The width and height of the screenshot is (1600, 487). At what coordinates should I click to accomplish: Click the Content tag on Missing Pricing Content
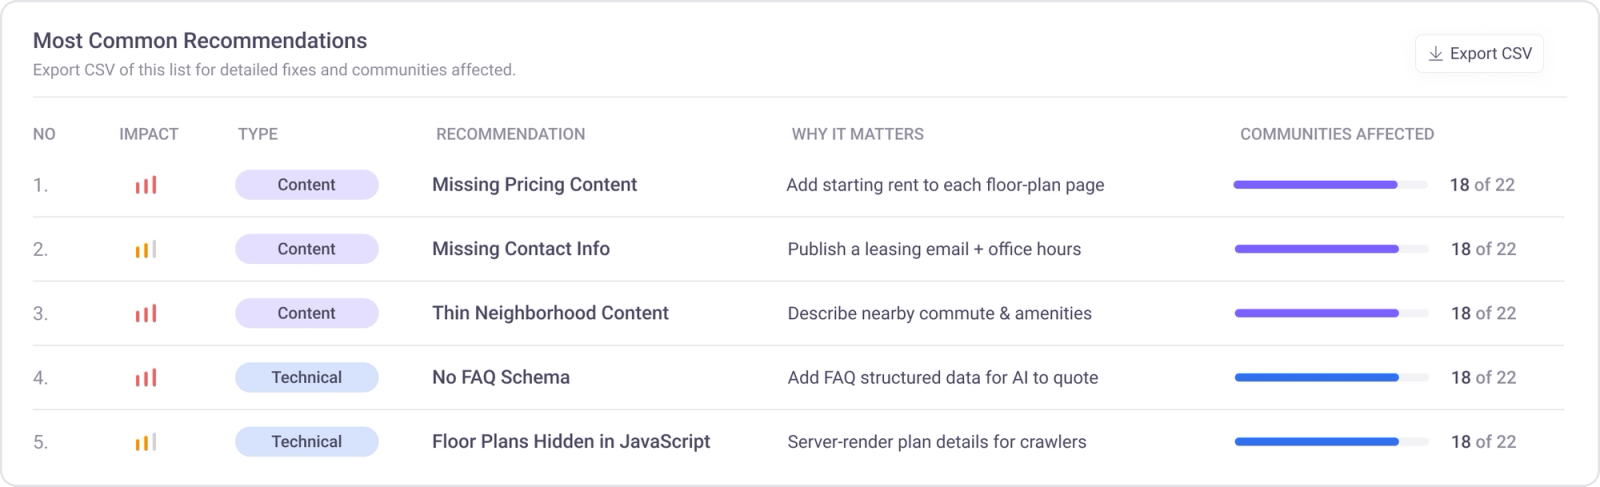307,185
